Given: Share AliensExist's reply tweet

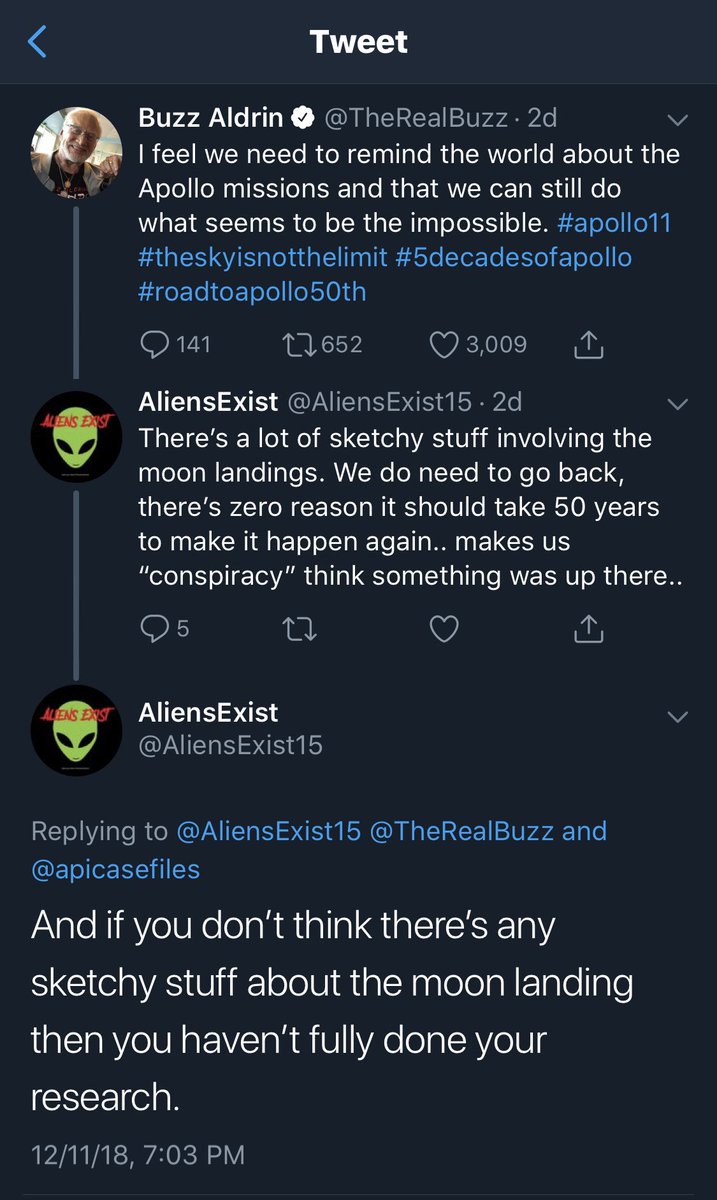Looking at the screenshot, I should tap(590, 628).
